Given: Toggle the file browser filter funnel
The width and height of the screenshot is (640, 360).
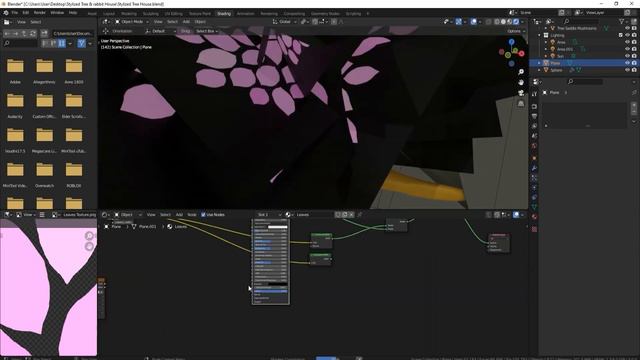Looking at the screenshot, I should [82, 43].
